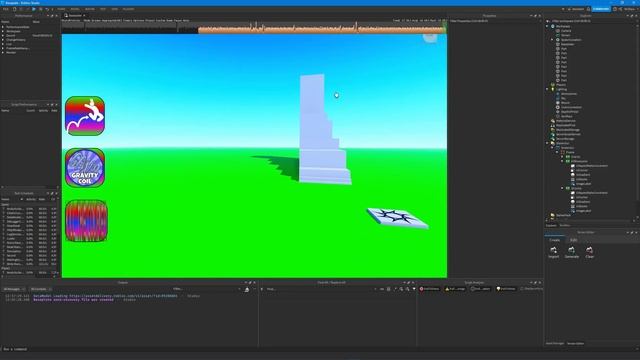This screenshot has width=640, height=360.
Task: Click the blue Collaborate button
Action: (601, 9)
